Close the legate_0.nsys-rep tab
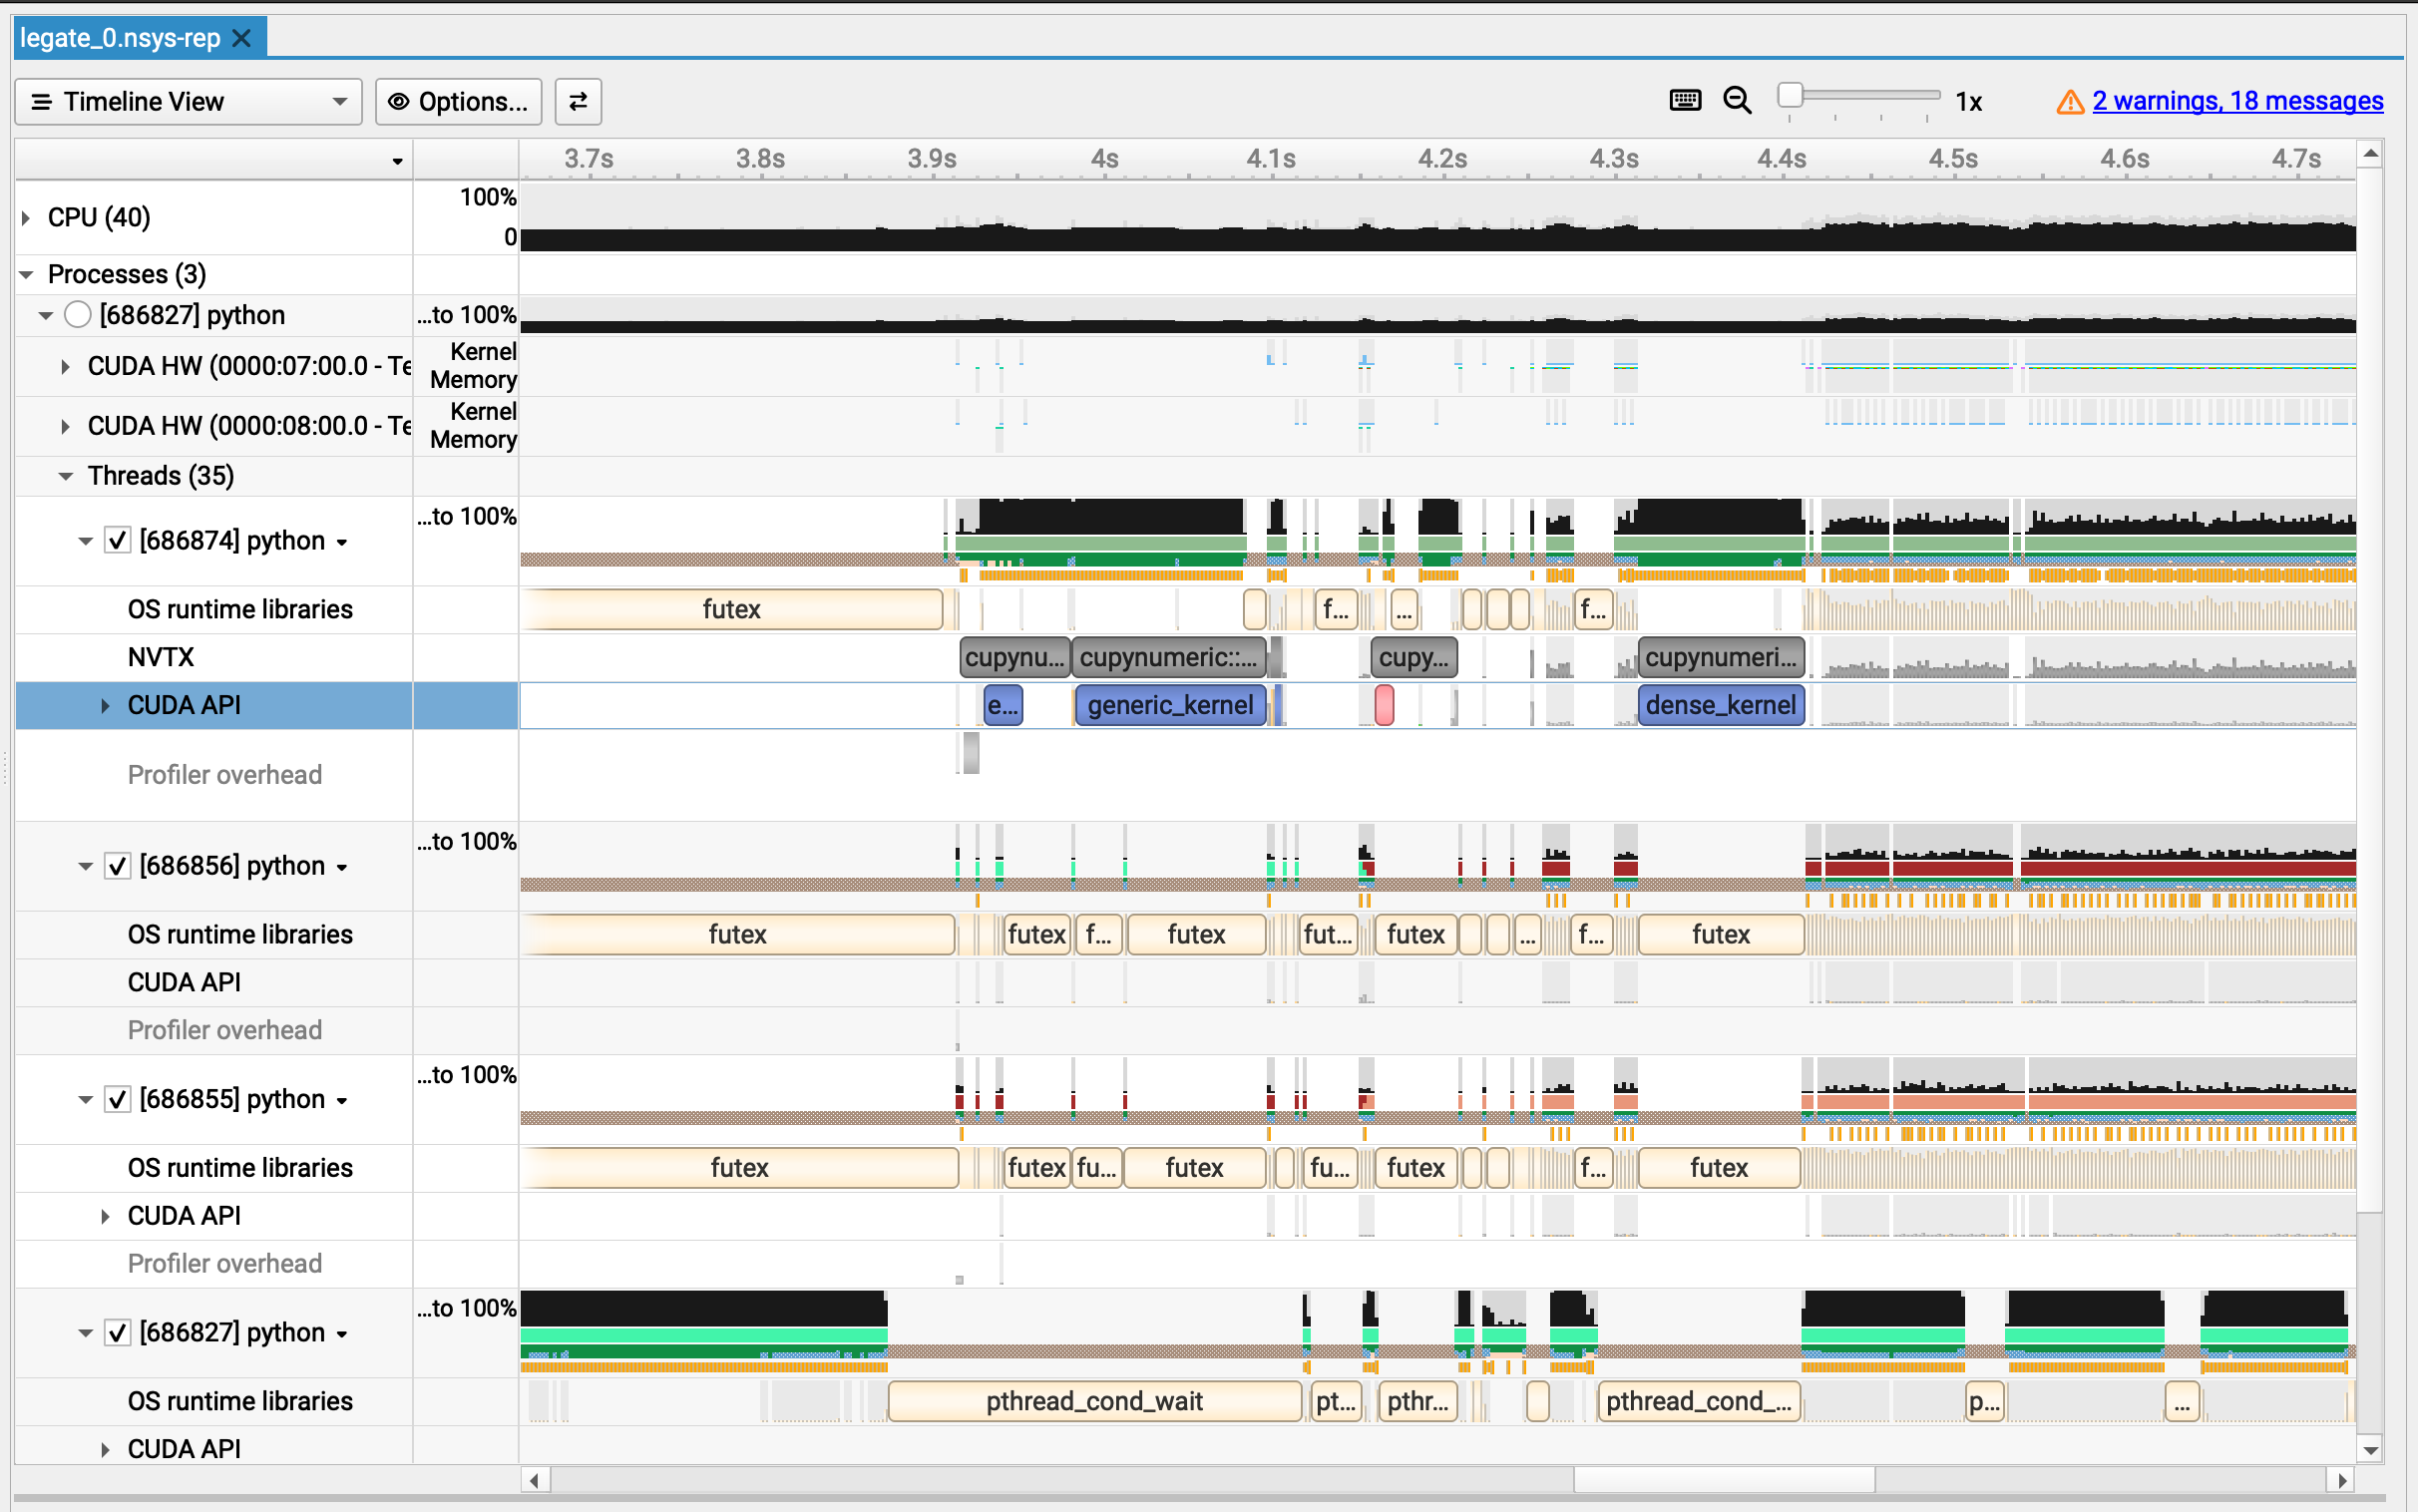 [242, 38]
